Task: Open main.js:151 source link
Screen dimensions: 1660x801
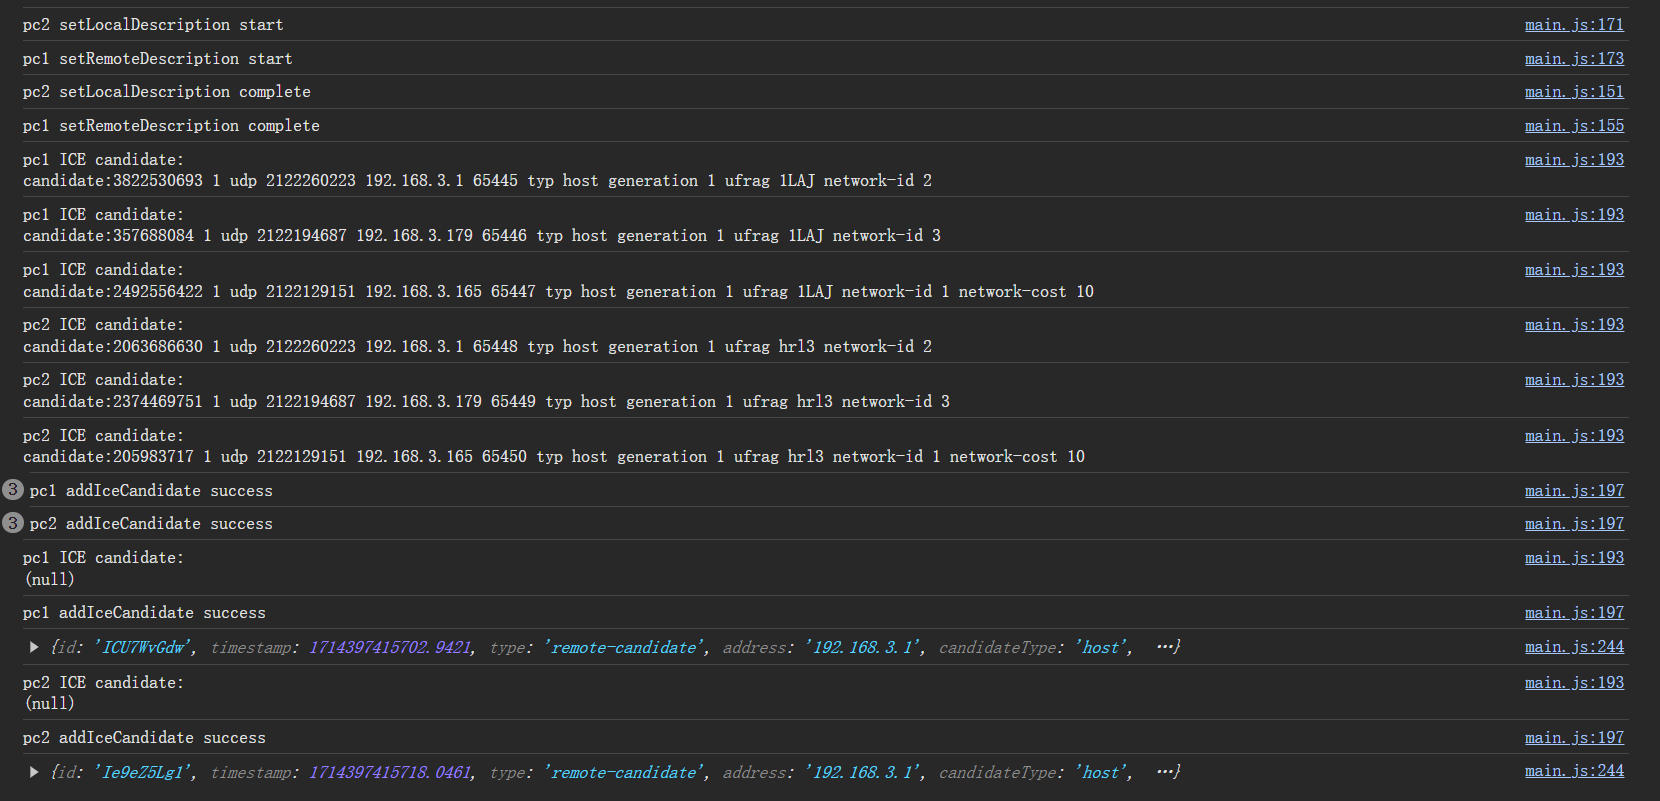Action: click(1574, 91)
